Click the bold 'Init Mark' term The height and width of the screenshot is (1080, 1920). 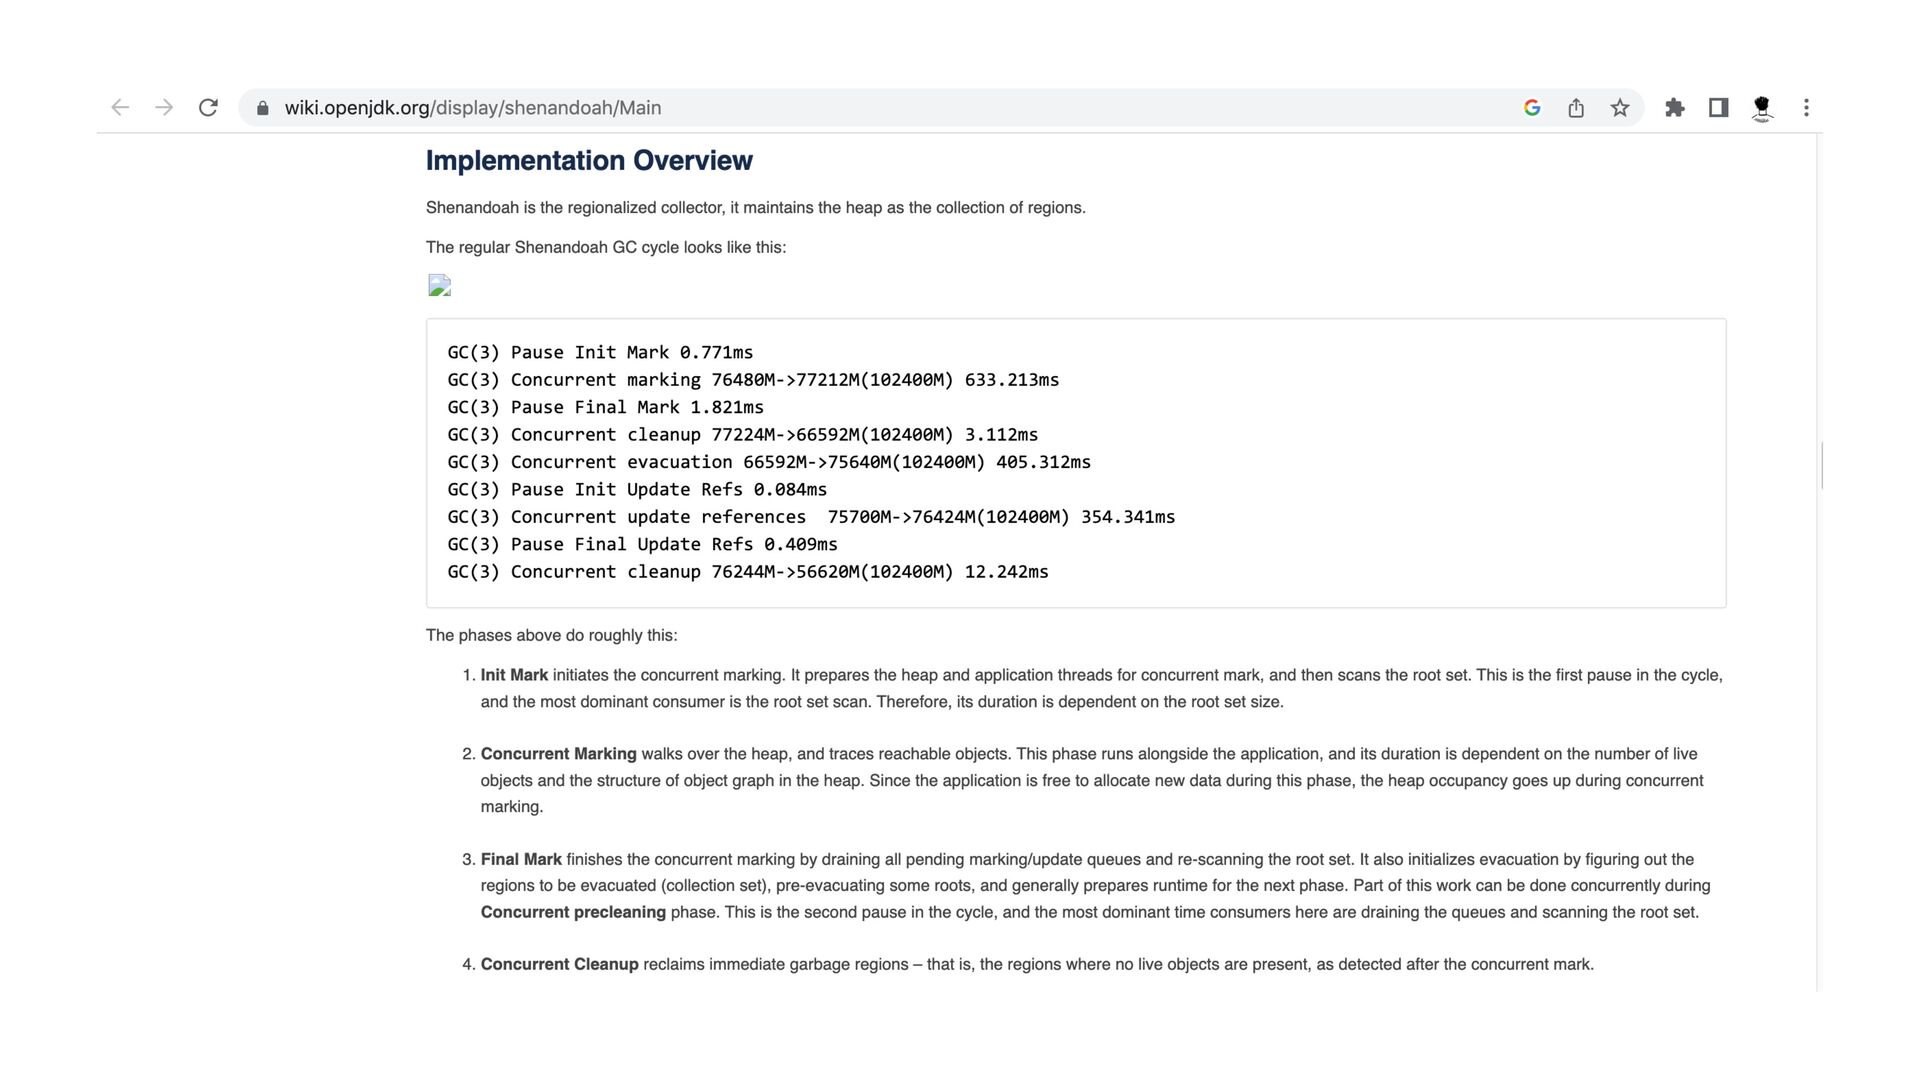(514, 675)
